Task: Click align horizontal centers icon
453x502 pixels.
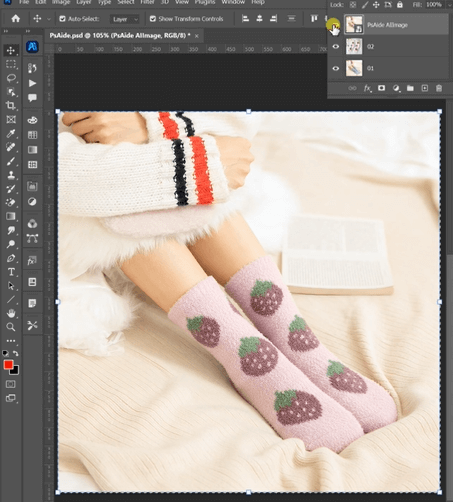Action: click(259, 19)
